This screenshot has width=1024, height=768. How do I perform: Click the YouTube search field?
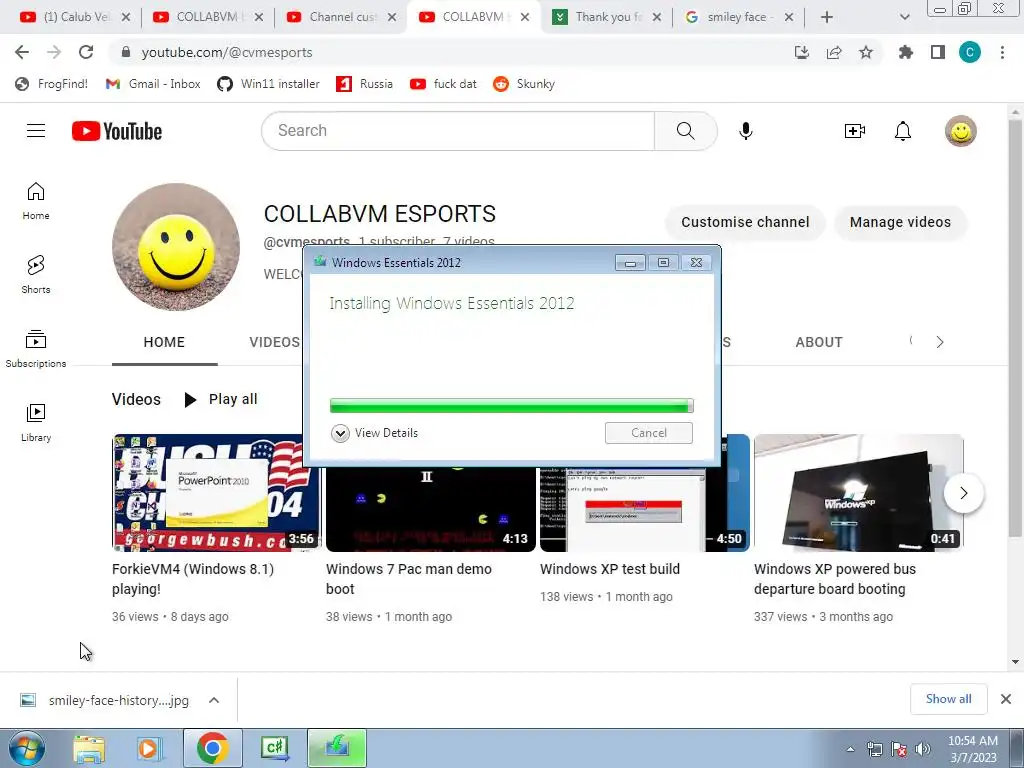(458, 131)
